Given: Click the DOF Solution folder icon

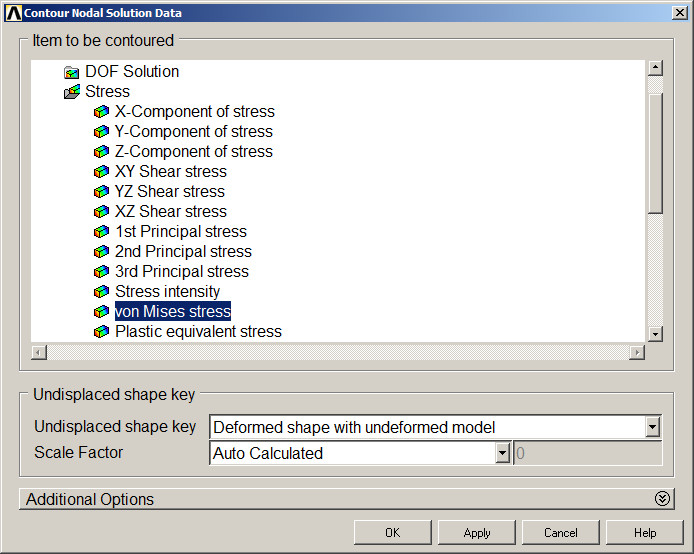Looking at the screenshot, I should 71,72.
